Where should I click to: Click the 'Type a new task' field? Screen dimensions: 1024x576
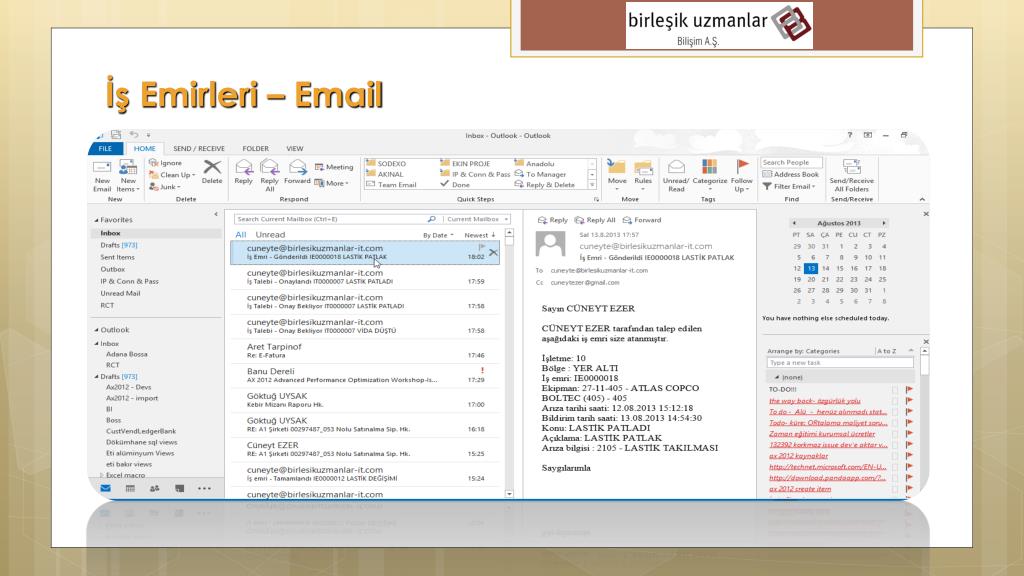coord(840,363)
